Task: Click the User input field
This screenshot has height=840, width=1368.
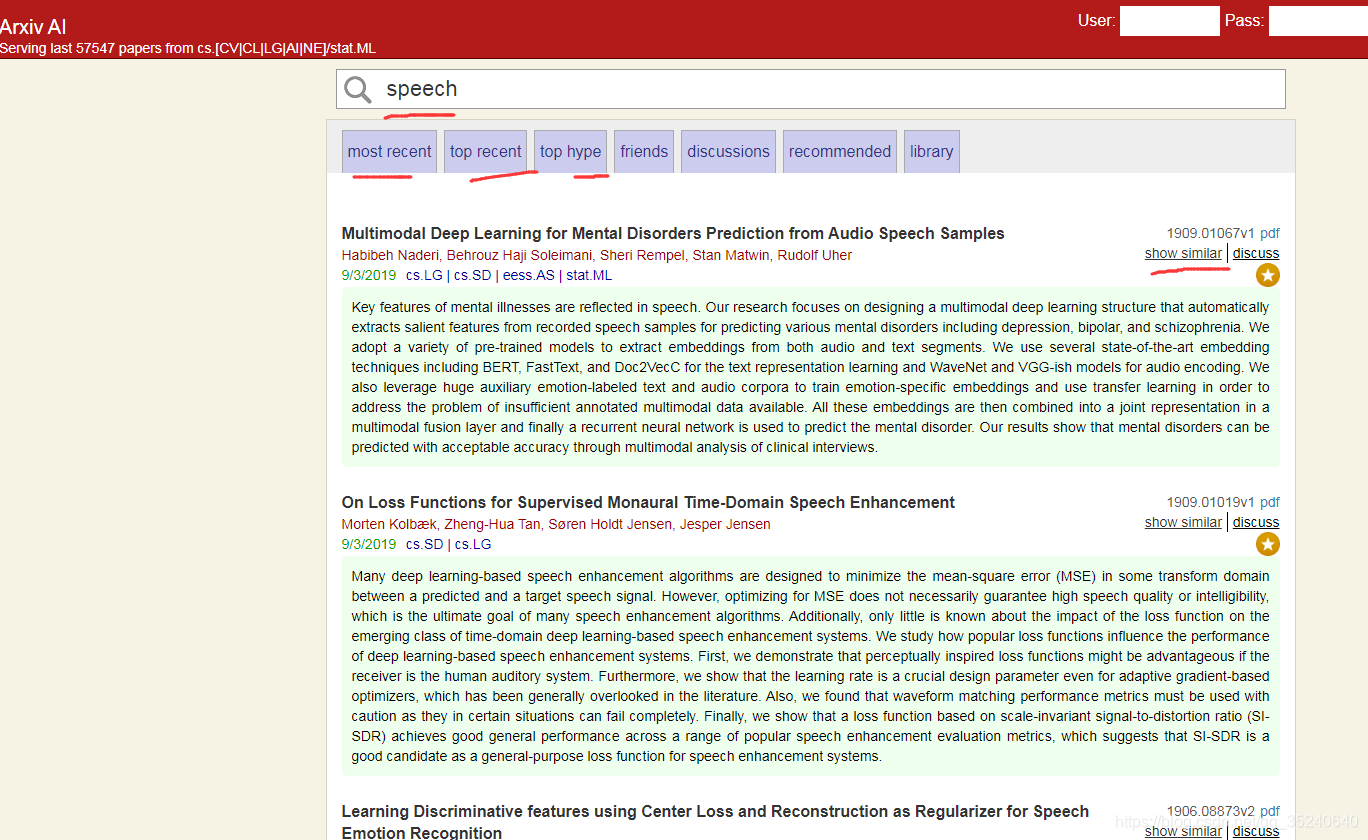Action: pyautogui.click(x=1169, y=21)
